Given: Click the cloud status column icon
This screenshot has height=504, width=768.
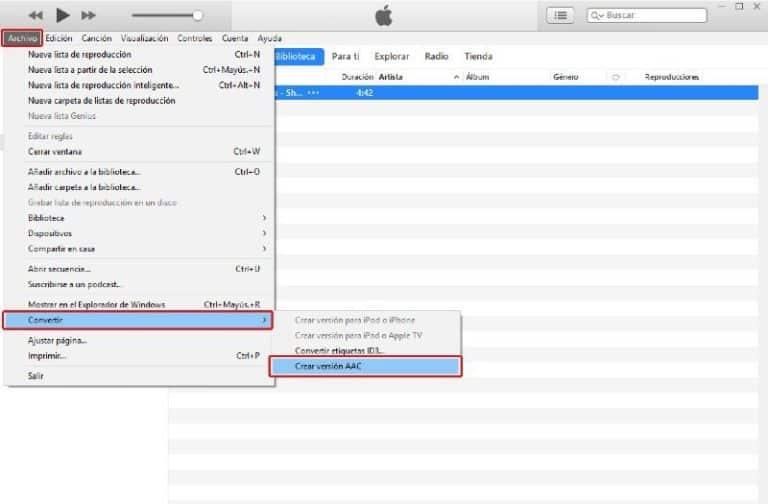Looking at the screenshot, I should click(x=615, y=77).
